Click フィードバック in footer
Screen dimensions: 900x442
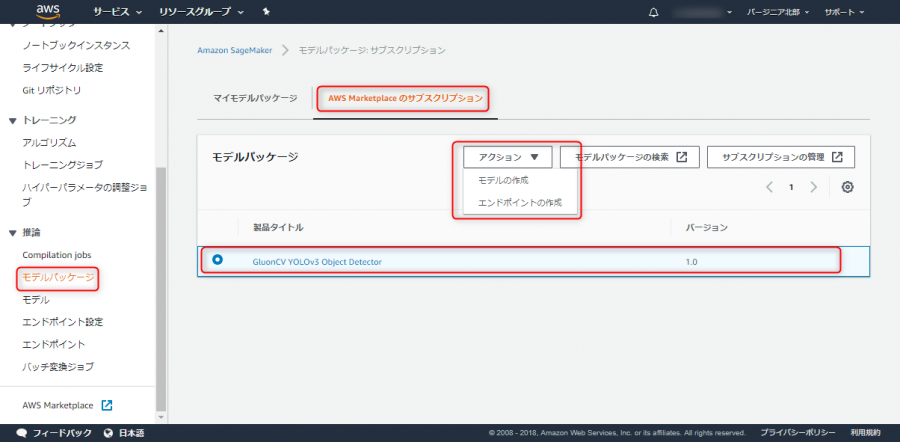click(62, 433)
